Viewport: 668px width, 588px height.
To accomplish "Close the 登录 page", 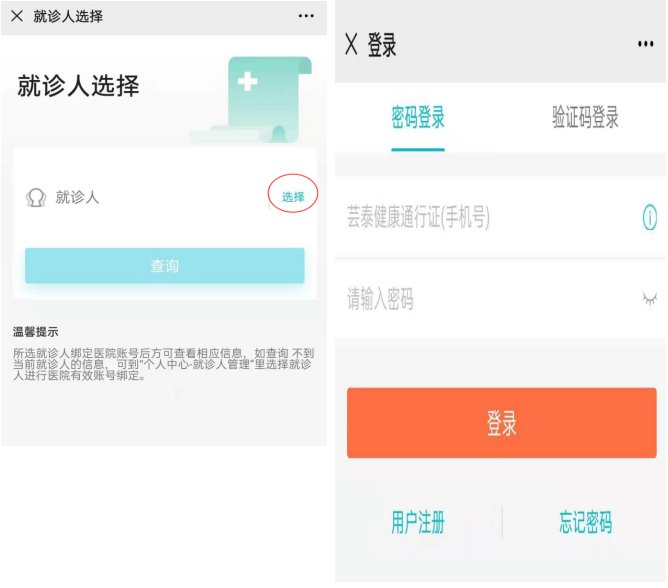I will point(351,44).
